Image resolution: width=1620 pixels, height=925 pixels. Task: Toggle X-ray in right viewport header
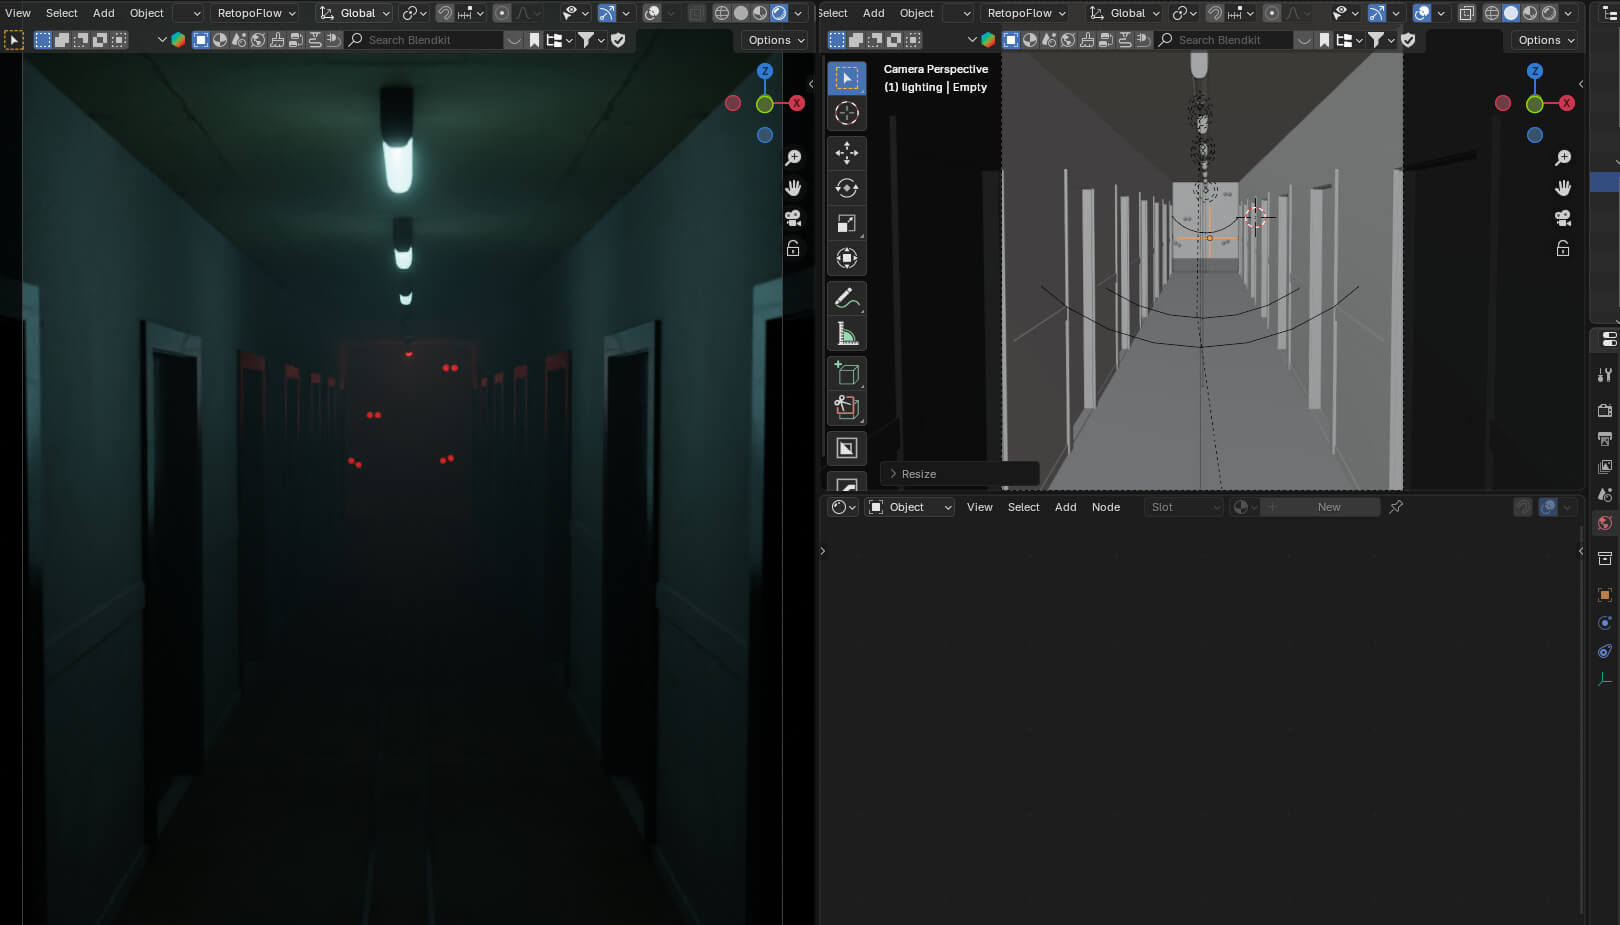tap(1466, 13)
